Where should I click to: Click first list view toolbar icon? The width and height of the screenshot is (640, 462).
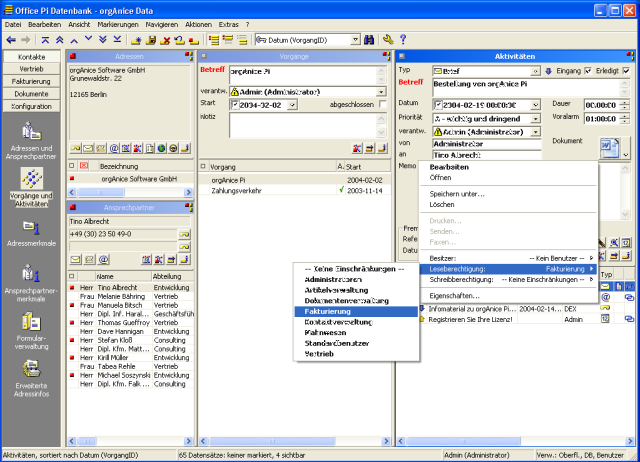213,40
